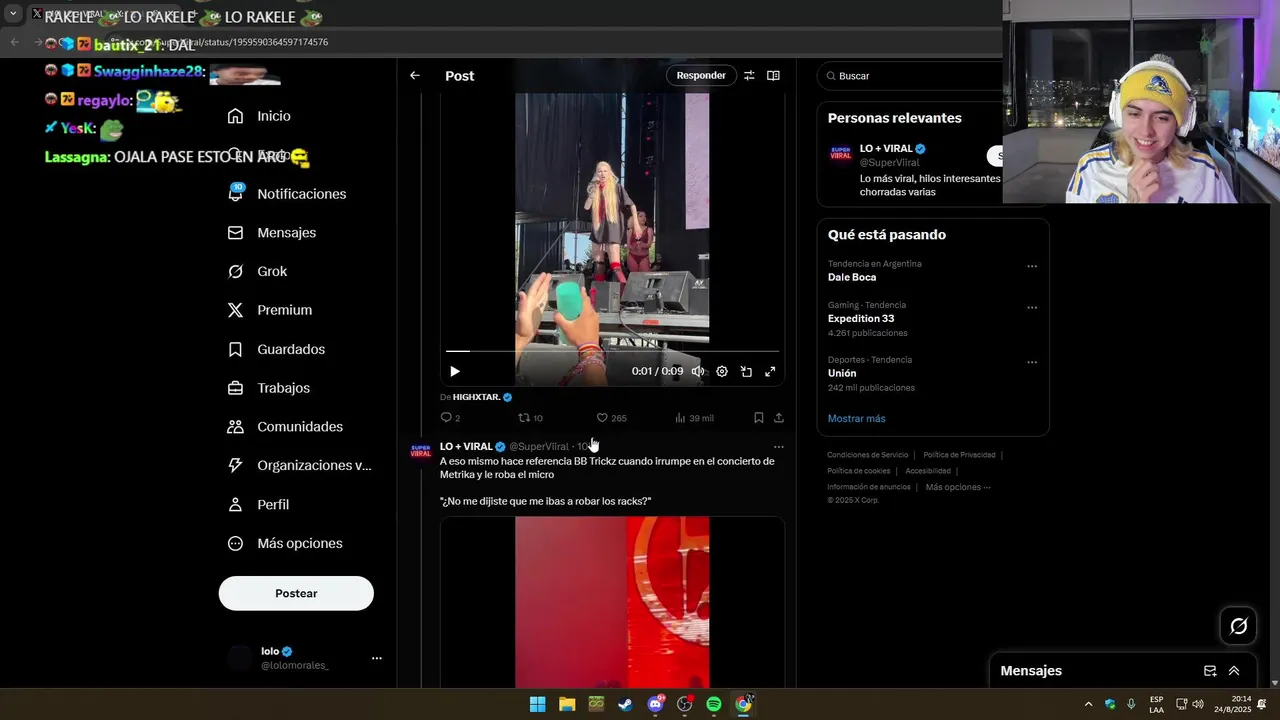Expand video to fullscreen
The height and width of the screenshot is (720, 1280).
(770, 372)
